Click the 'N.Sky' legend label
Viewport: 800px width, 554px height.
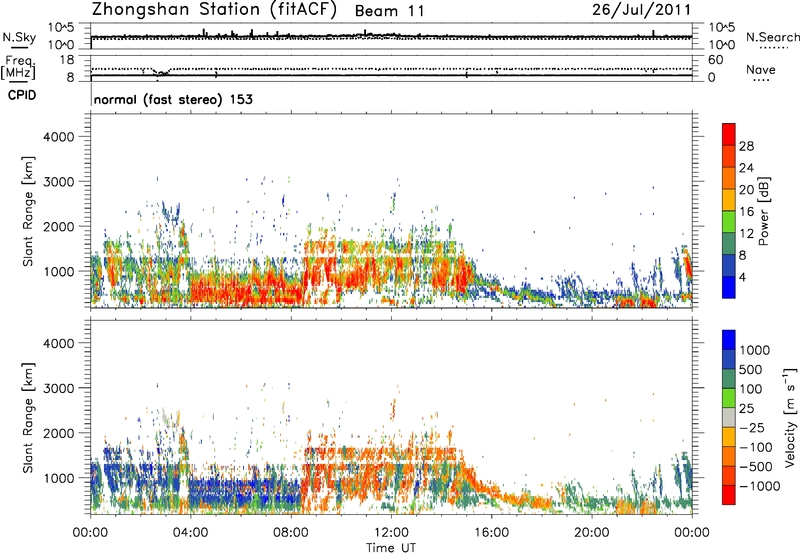point(19,37)
